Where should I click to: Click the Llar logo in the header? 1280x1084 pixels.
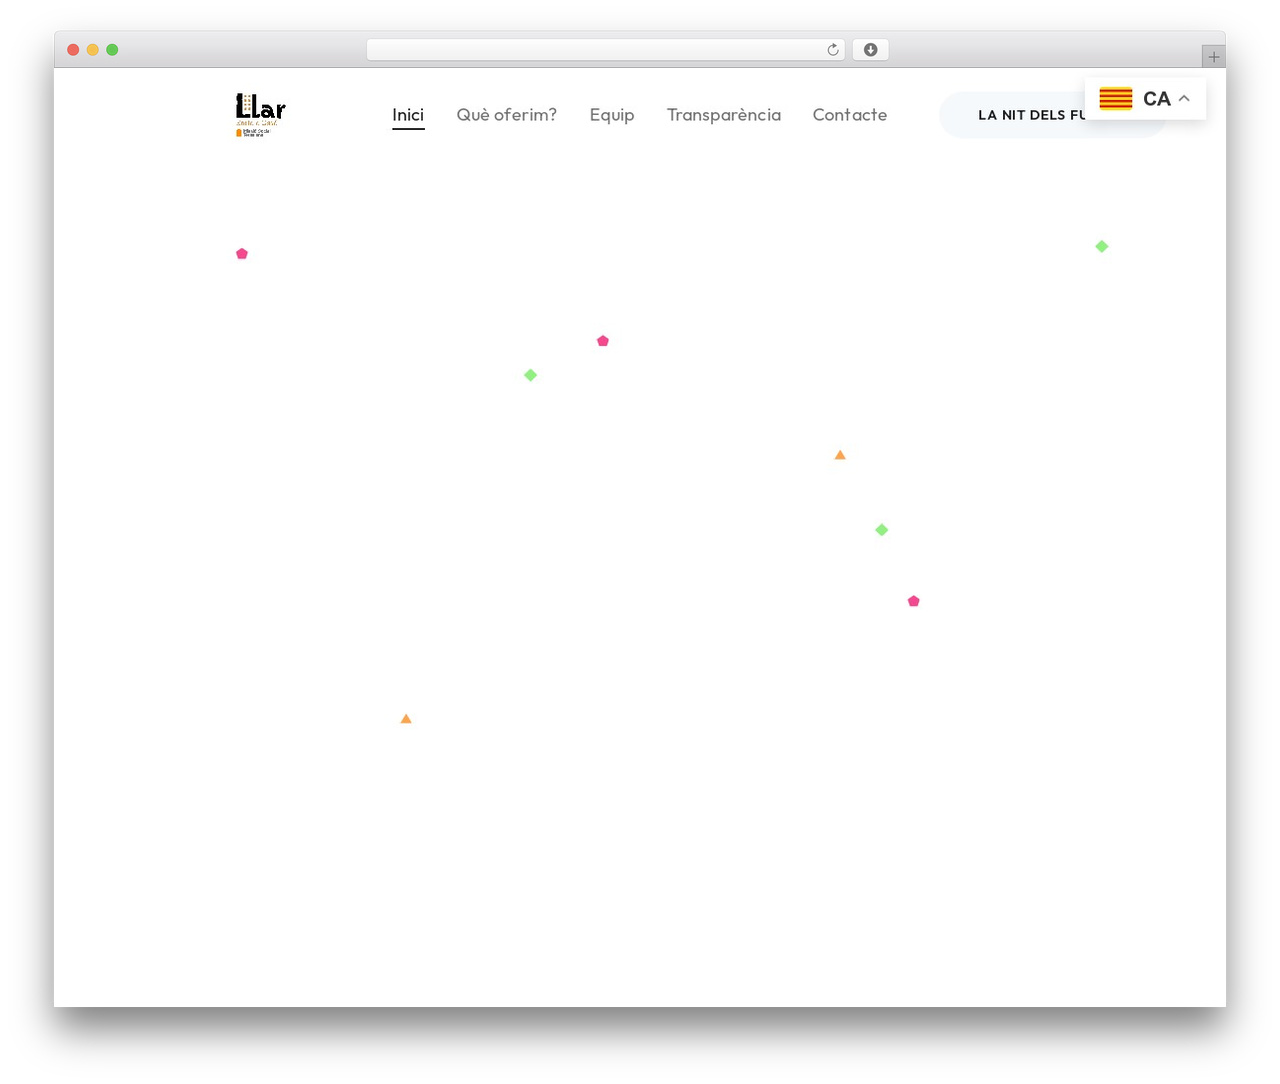tap(261, 115)
